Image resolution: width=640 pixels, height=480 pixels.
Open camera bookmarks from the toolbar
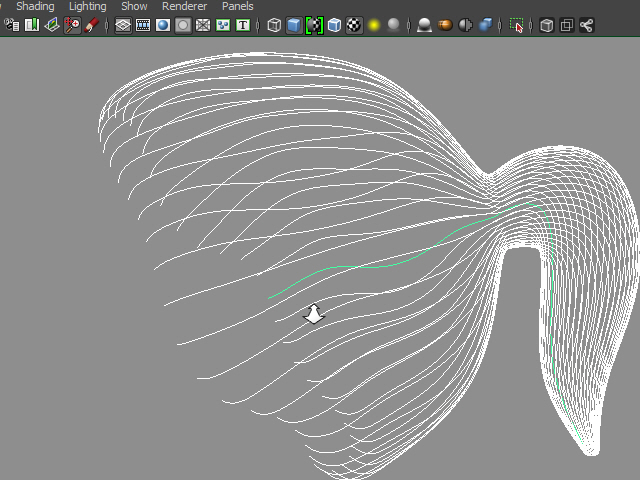click(32, 25)
